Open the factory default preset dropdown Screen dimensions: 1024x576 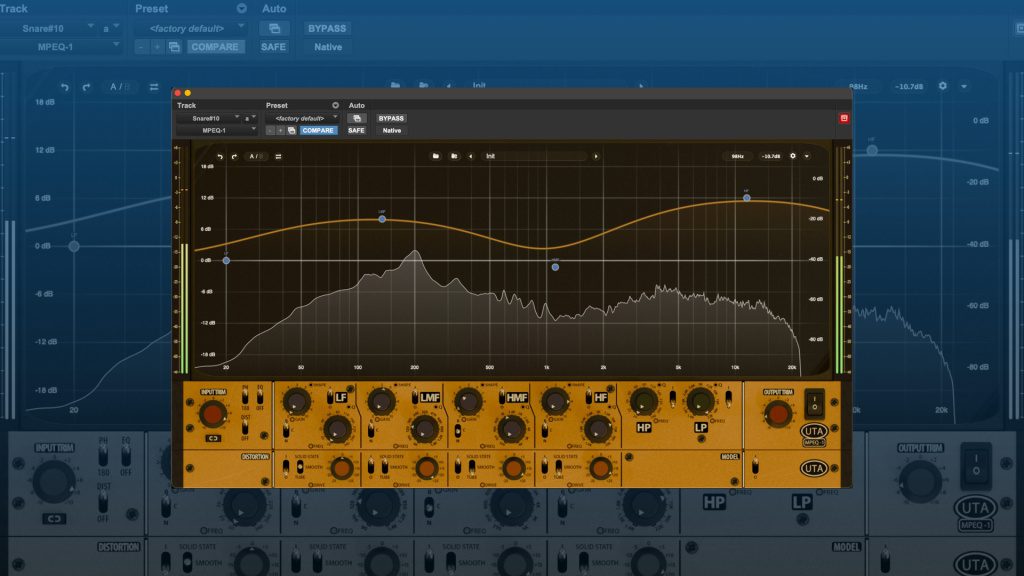point(302,118)
